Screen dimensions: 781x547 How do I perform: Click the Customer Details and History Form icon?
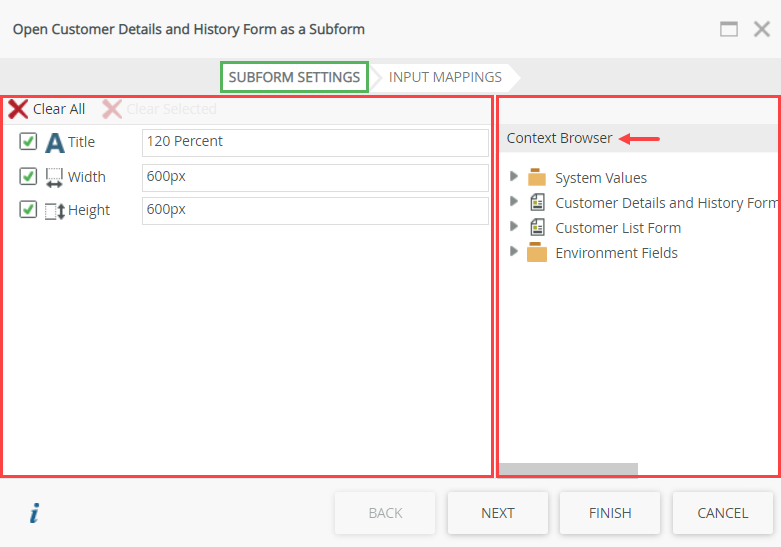click(537, 202)
